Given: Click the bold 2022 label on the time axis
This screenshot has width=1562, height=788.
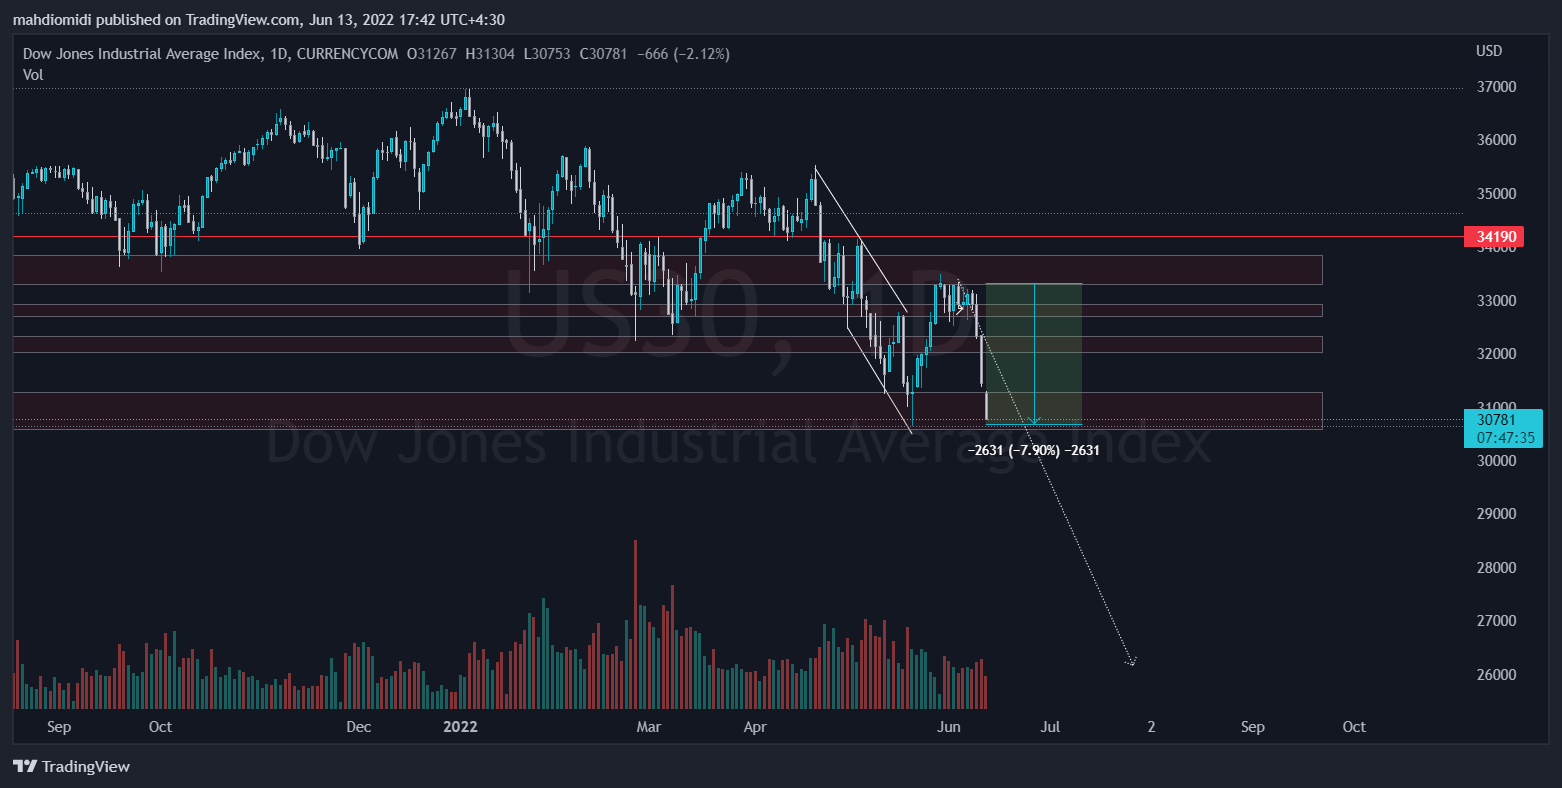Looking at the screenshot, I should (x=461, y=727).
